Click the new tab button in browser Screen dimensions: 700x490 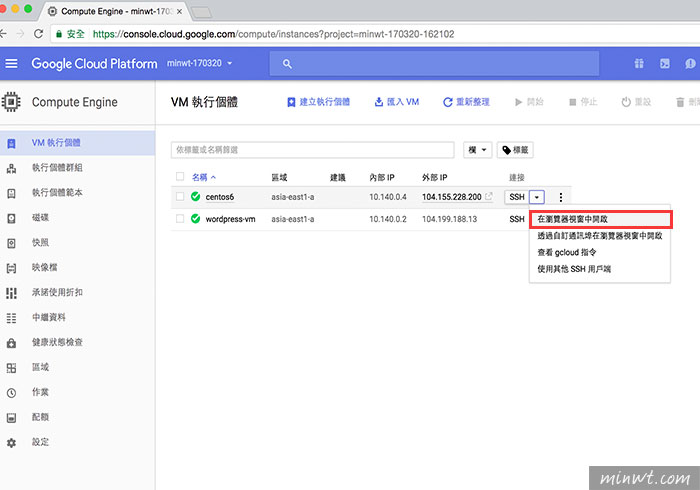(x=202, y=12)
